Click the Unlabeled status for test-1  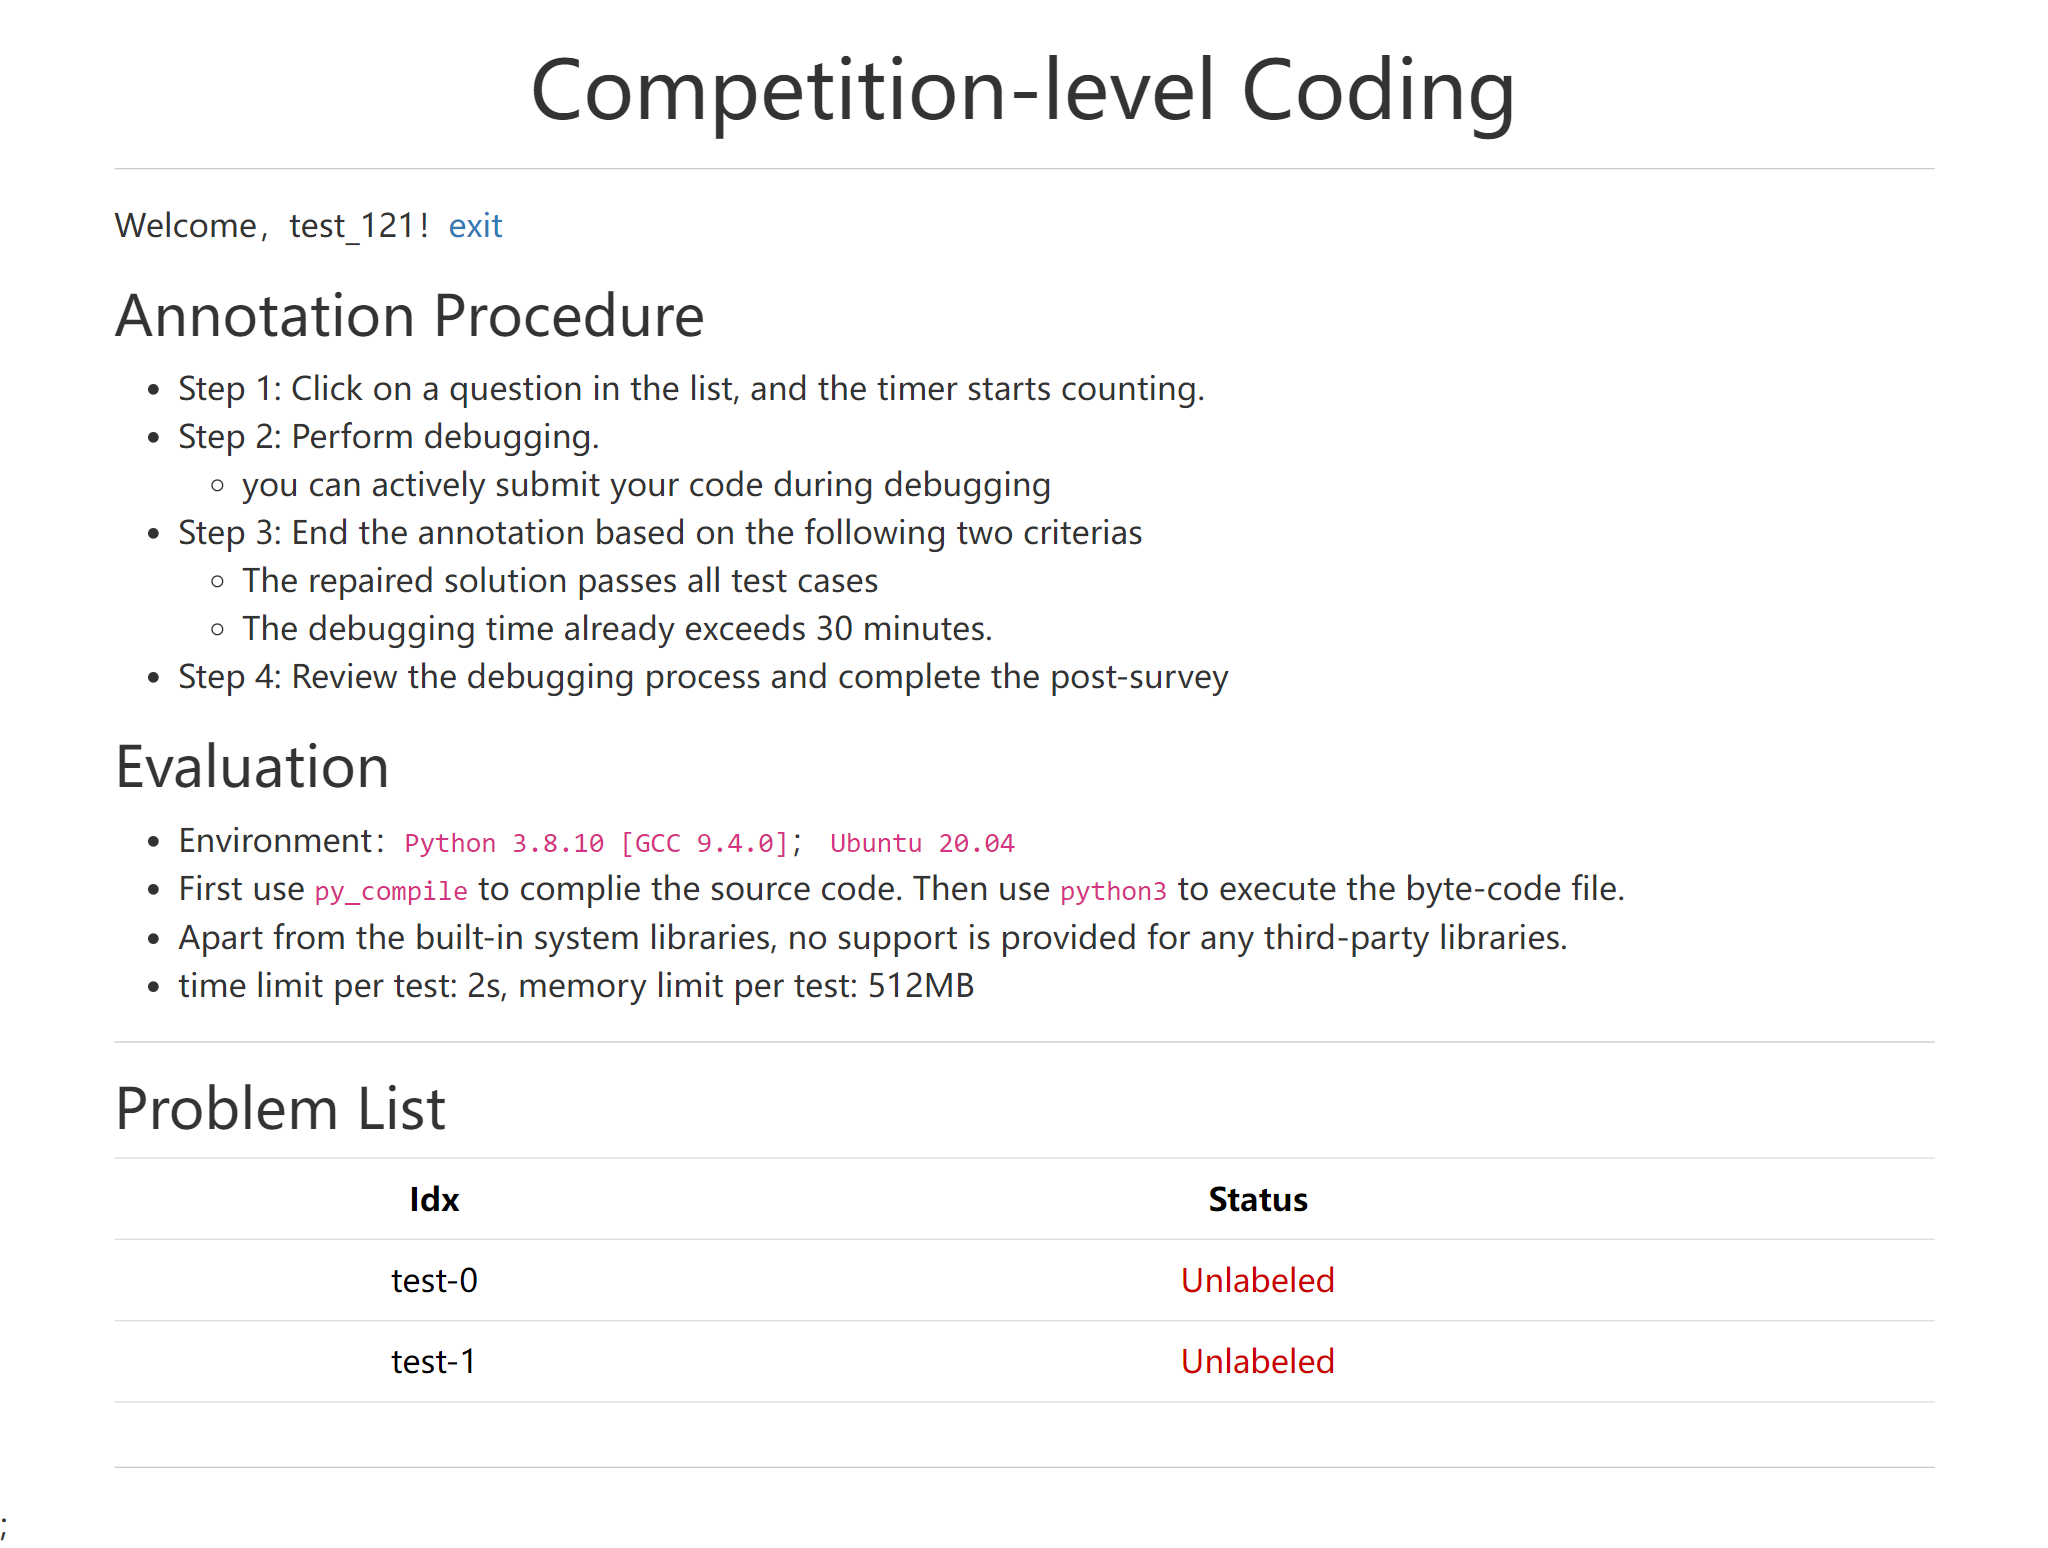pyautogui.click(x=1257, y=1361)
